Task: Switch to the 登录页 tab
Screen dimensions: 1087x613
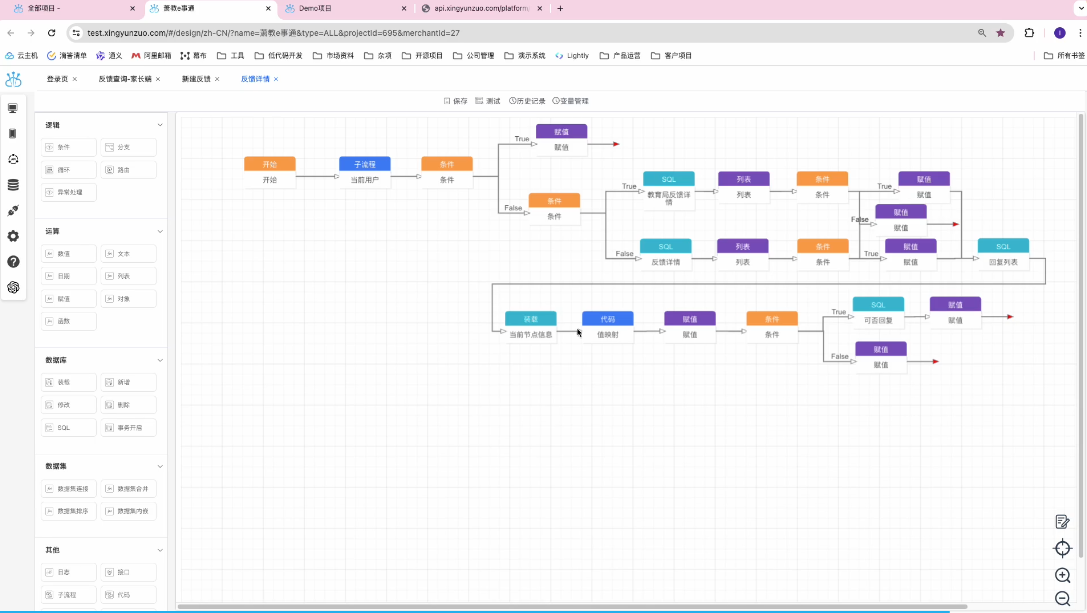Action: (57, 79)
